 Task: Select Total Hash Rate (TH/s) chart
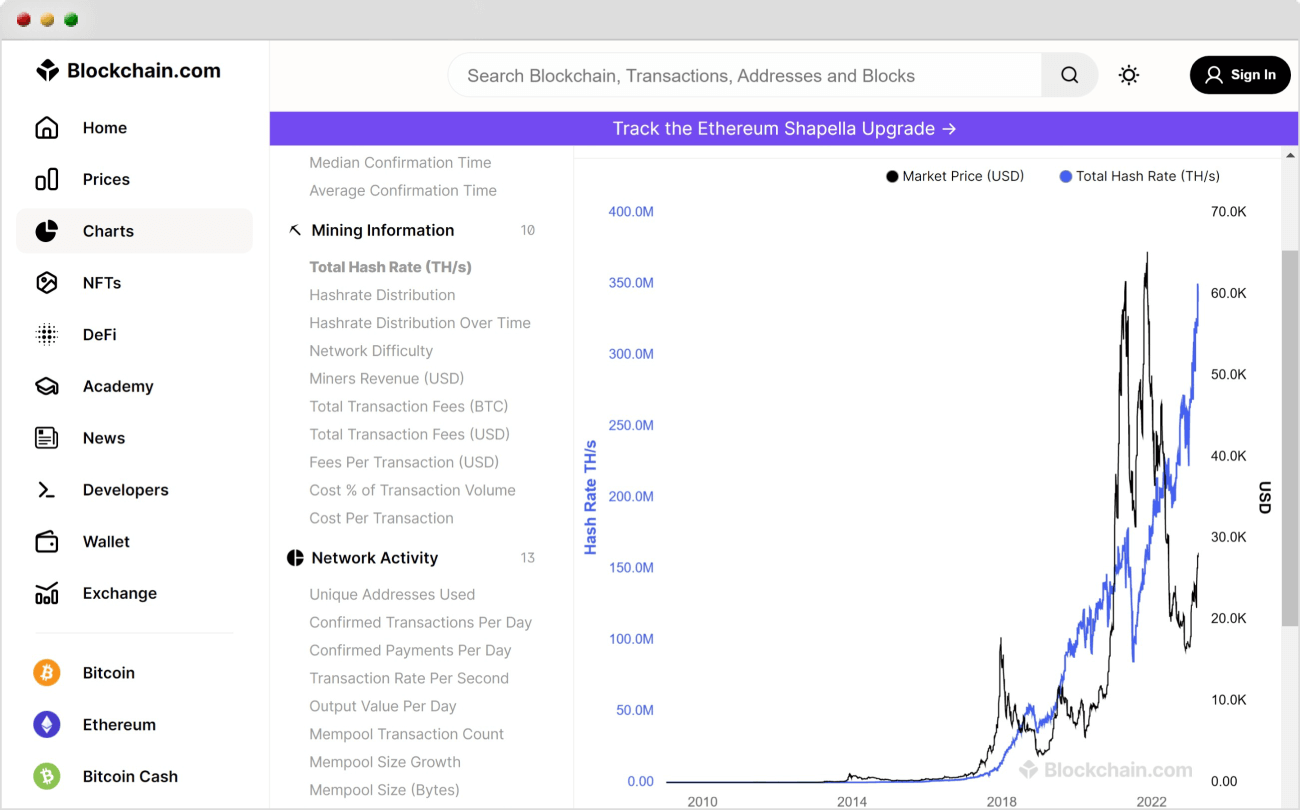click(x=390, y=267)
